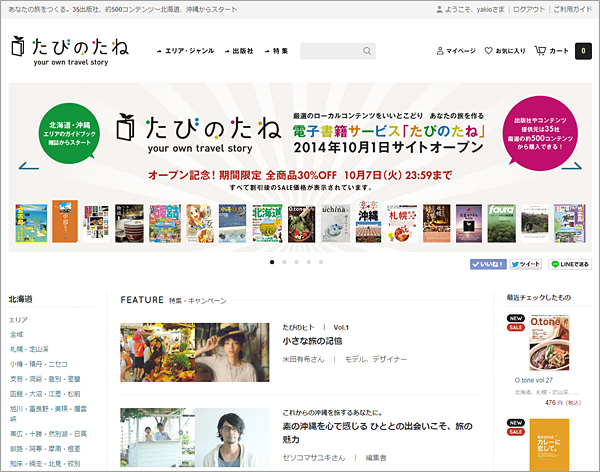Click the 小さな旅の記憶 feature photo

194,352
